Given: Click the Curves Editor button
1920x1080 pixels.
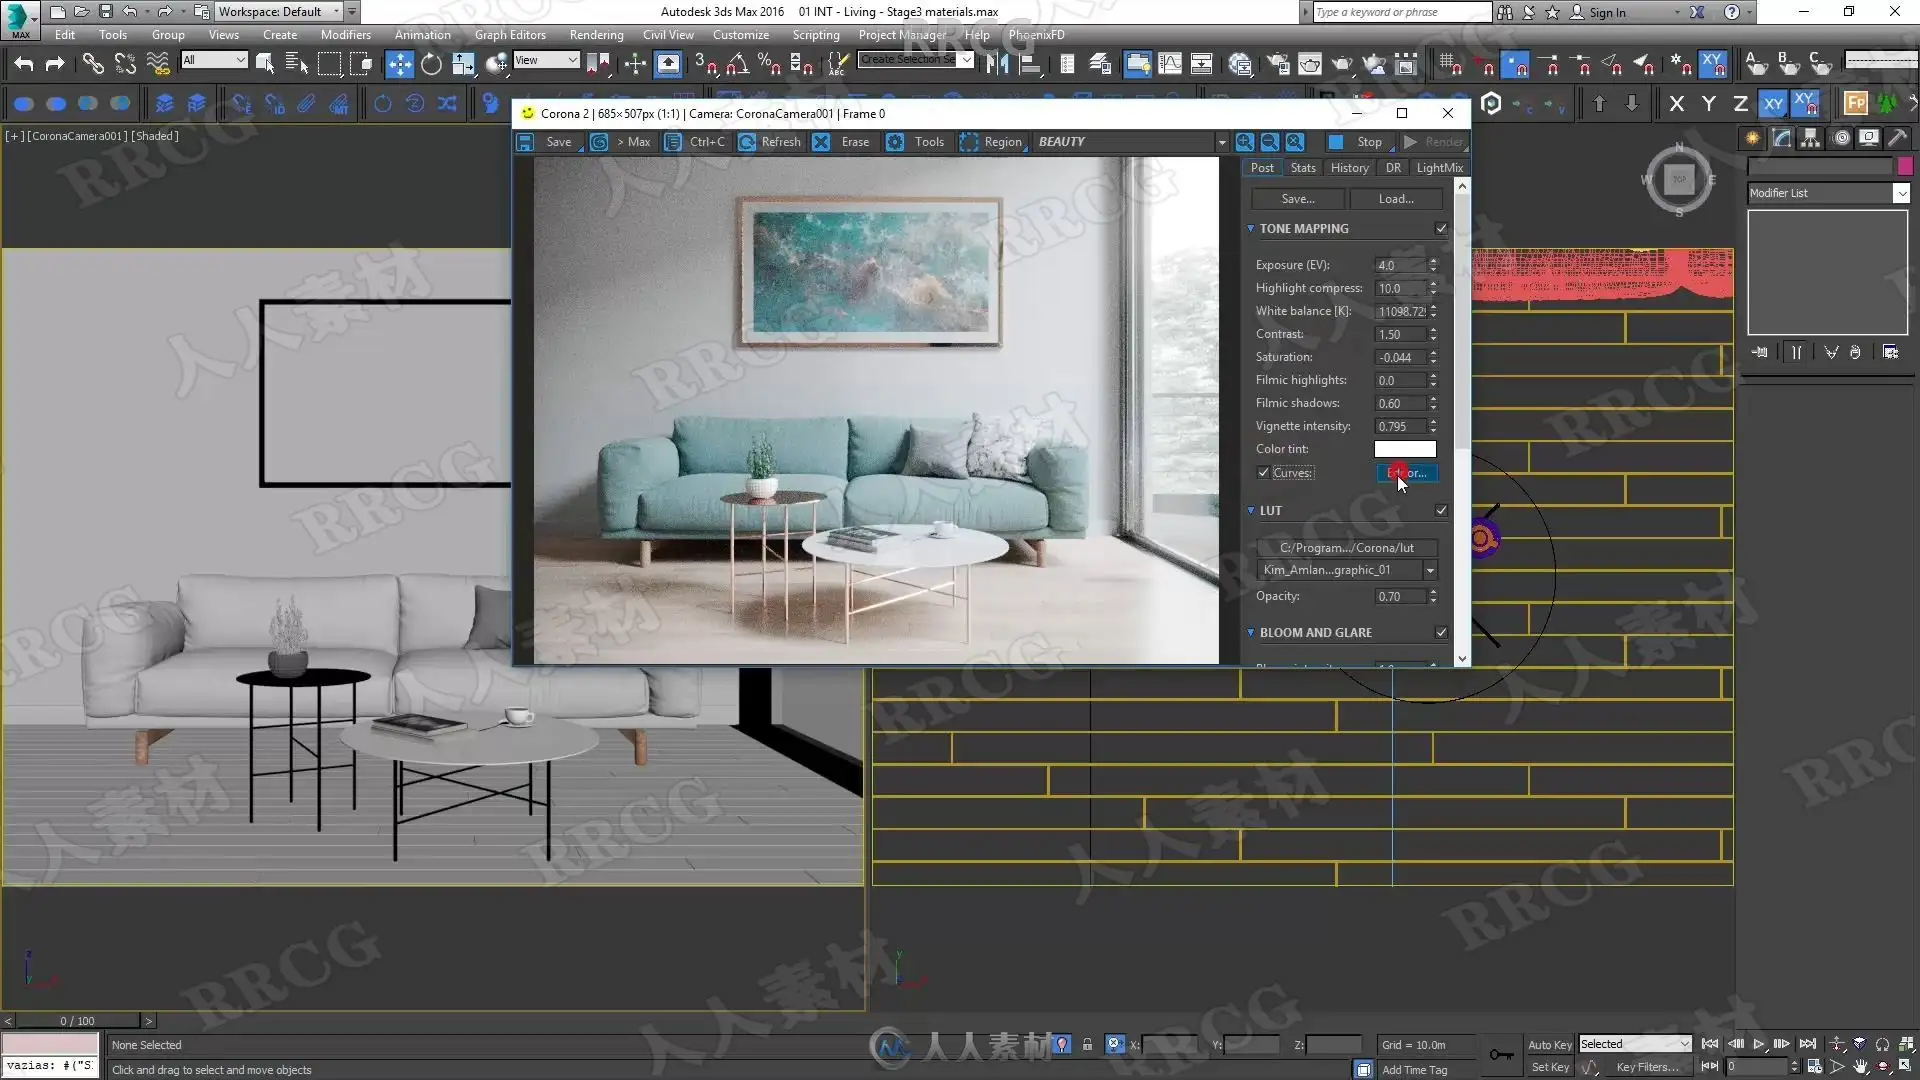Looking at the screenshot, I should click(1407, 473).
